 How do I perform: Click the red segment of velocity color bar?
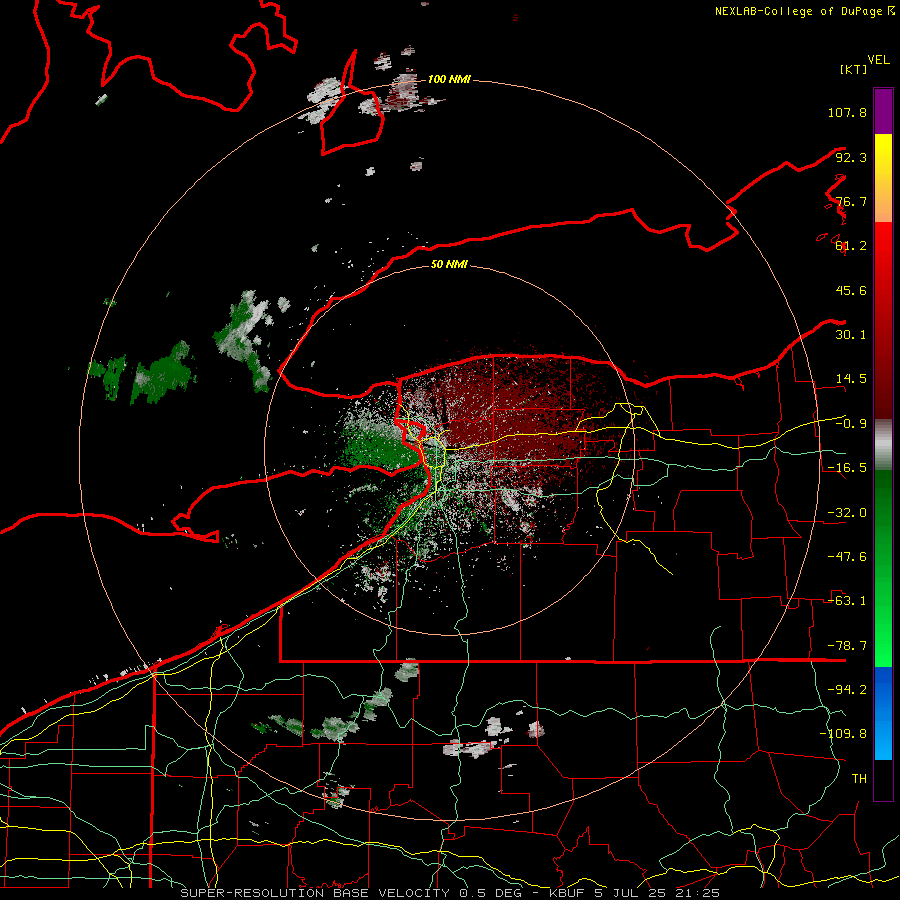[x=883, y=320]
